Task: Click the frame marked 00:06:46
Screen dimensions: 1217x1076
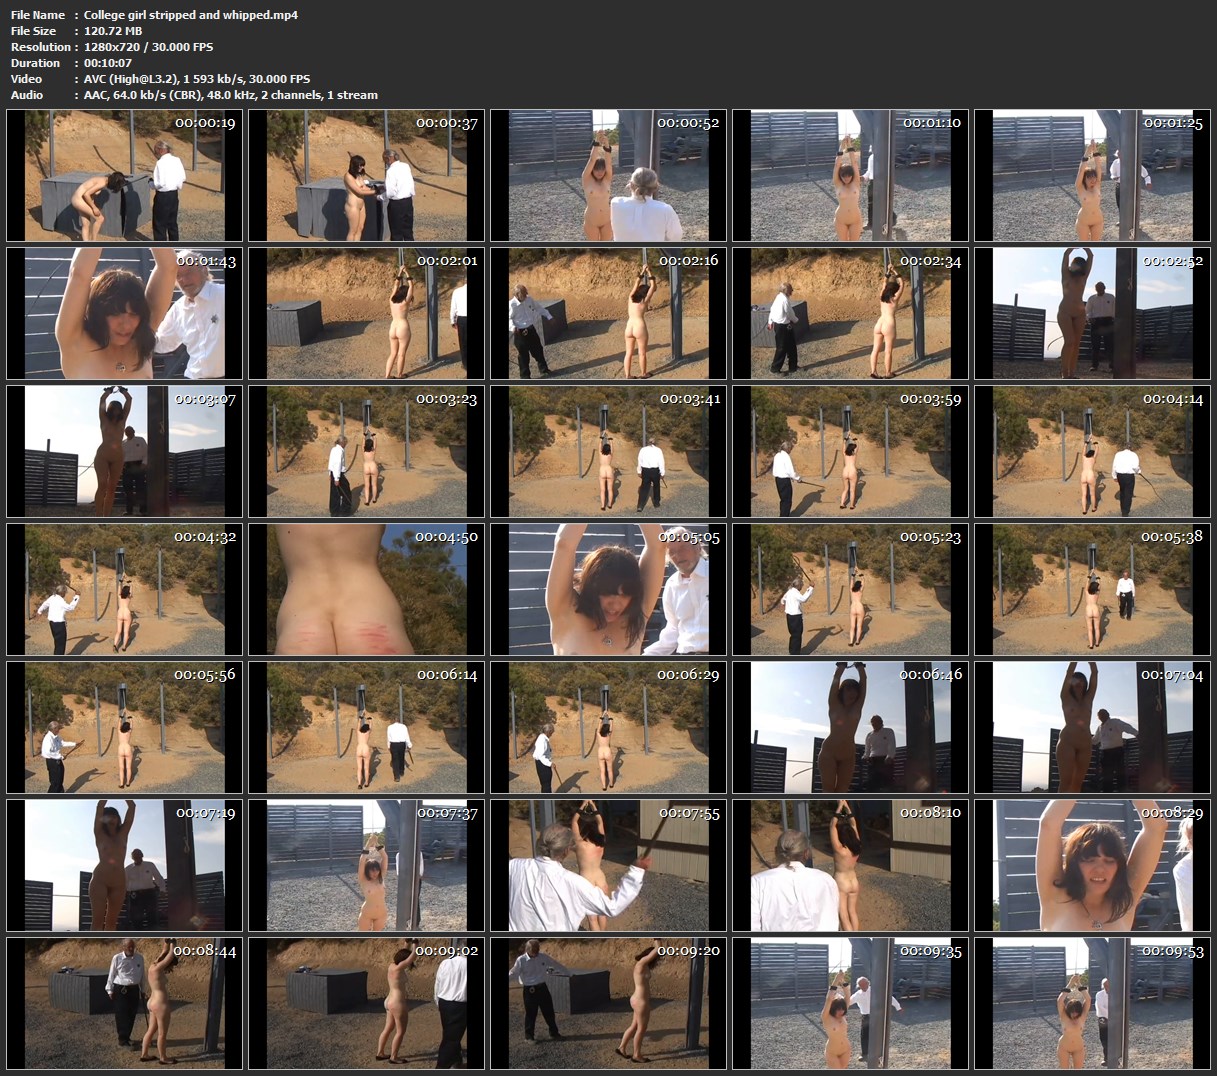Action: 851,728
